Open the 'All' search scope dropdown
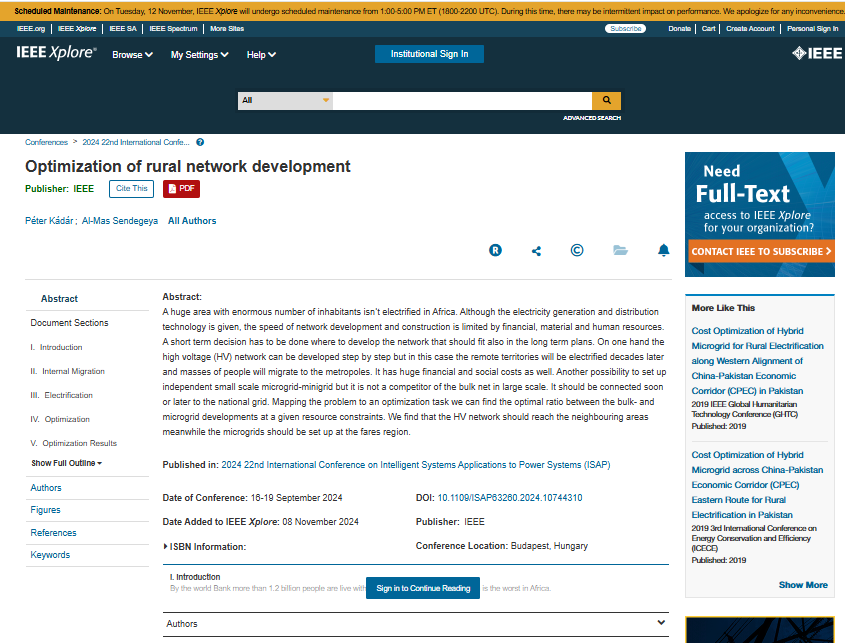Screen dimensions: 845x643 (x=285, y=100)
